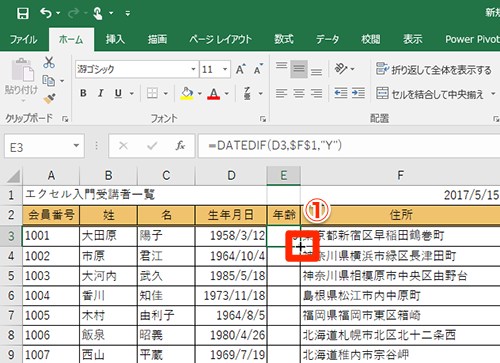
Task: Open the font size 11 dropdown
Action: 225,69
